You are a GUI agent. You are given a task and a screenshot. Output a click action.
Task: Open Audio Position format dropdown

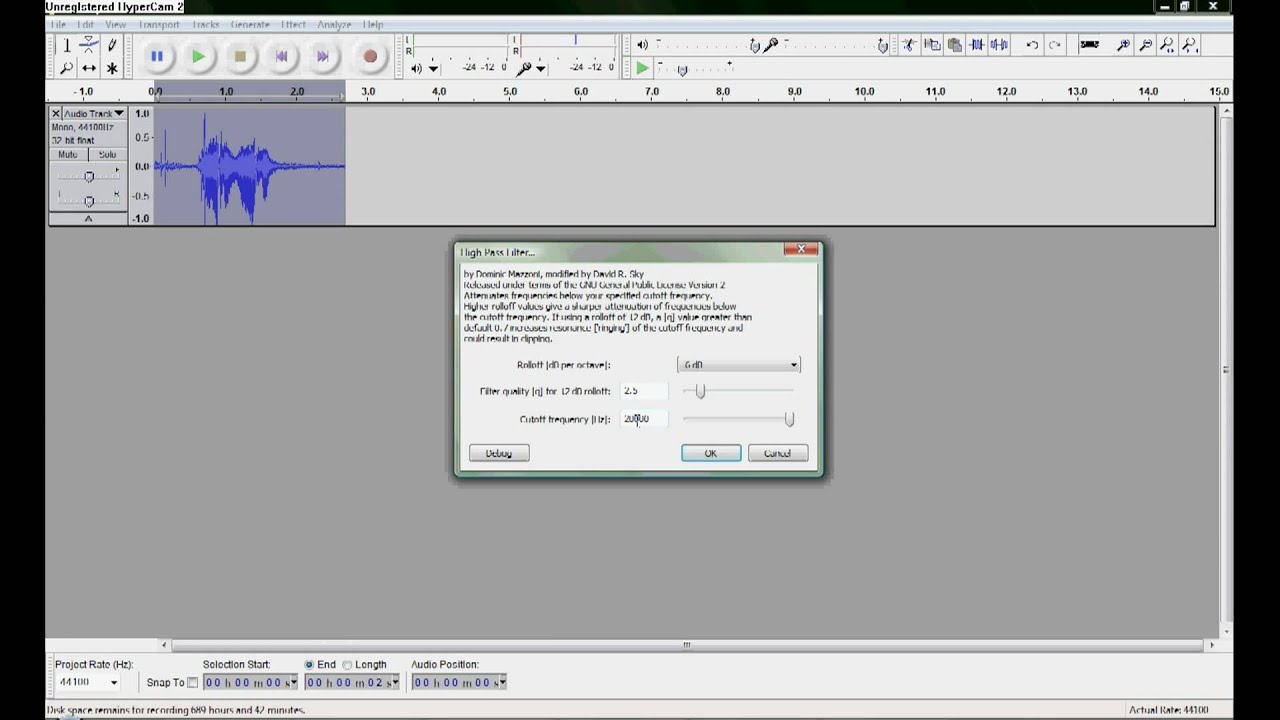point(502,683)
